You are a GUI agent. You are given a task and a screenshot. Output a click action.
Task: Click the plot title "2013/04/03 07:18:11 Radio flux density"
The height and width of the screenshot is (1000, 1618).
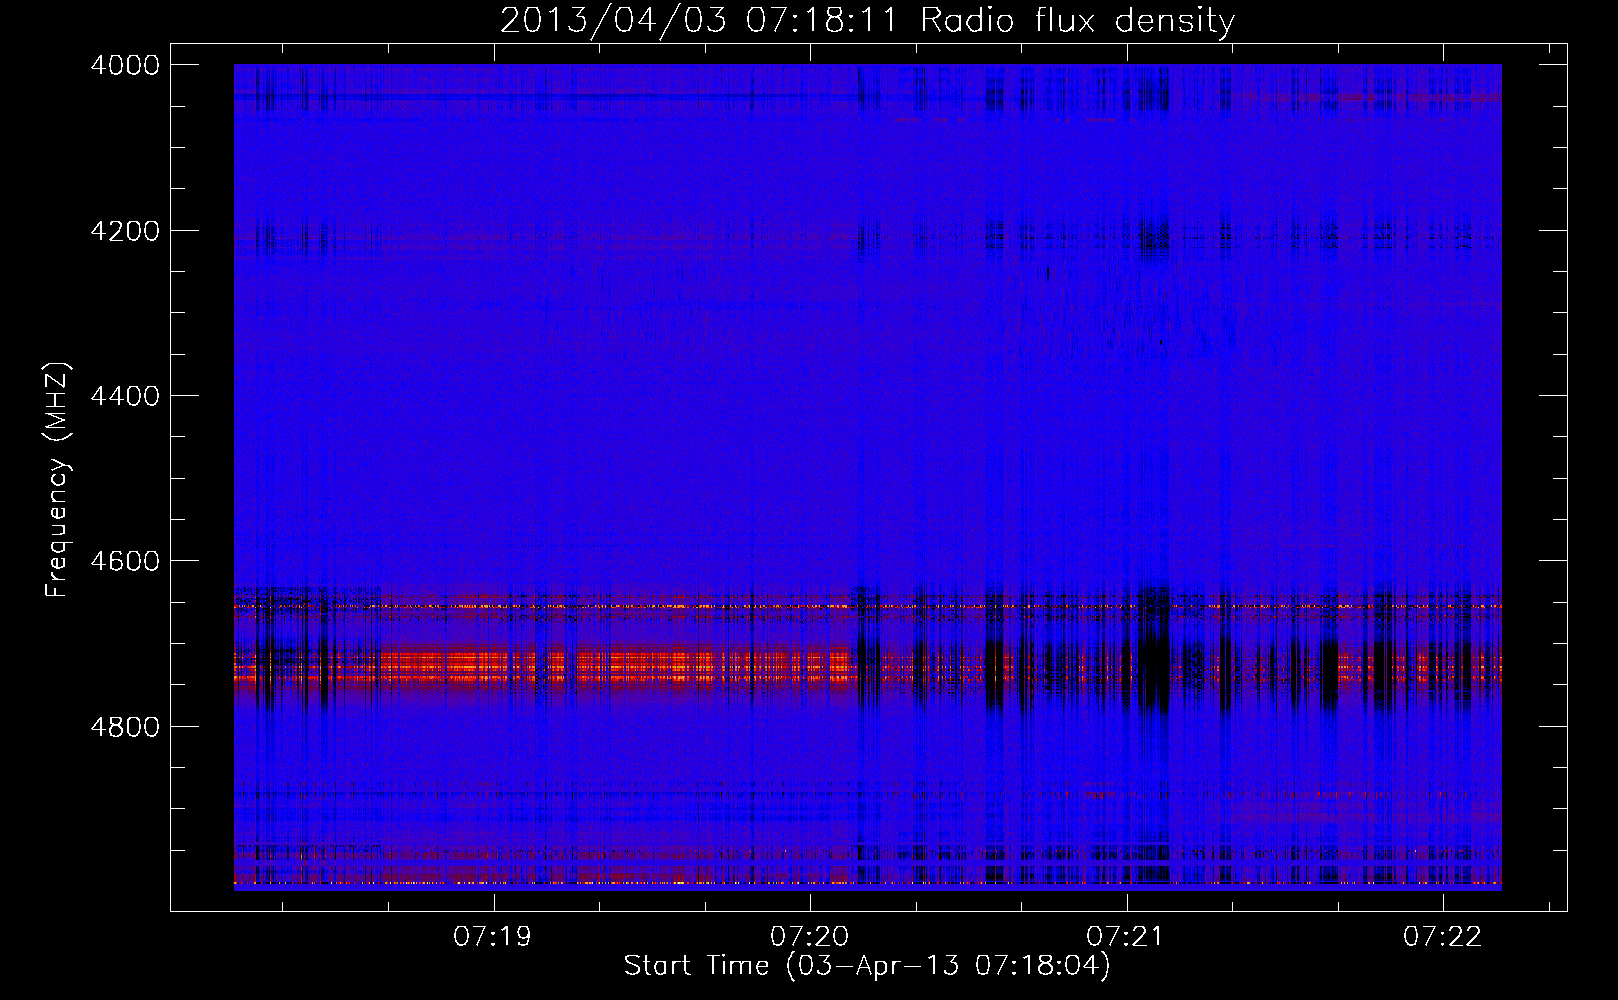tap(867, 21)
